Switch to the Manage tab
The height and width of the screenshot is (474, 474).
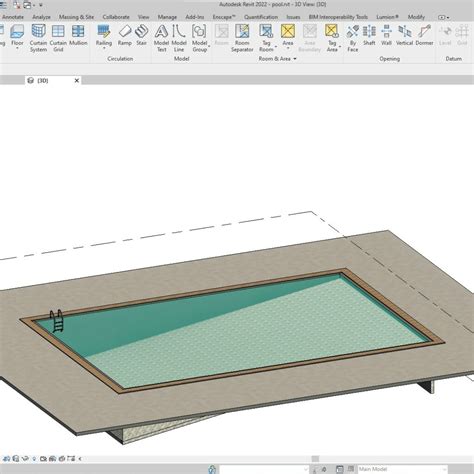click(167, 17)
